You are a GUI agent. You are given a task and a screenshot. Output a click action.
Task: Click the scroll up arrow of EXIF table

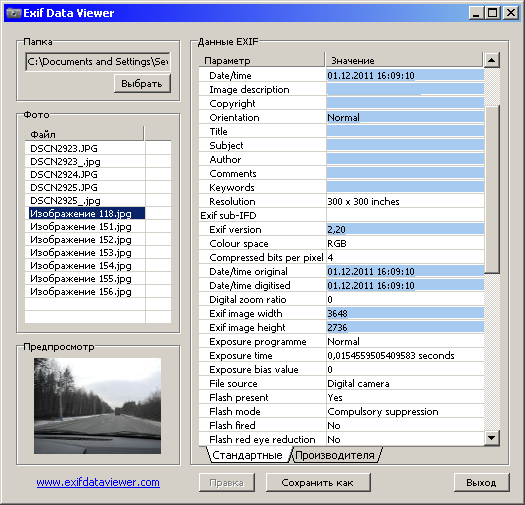(492, 60)
